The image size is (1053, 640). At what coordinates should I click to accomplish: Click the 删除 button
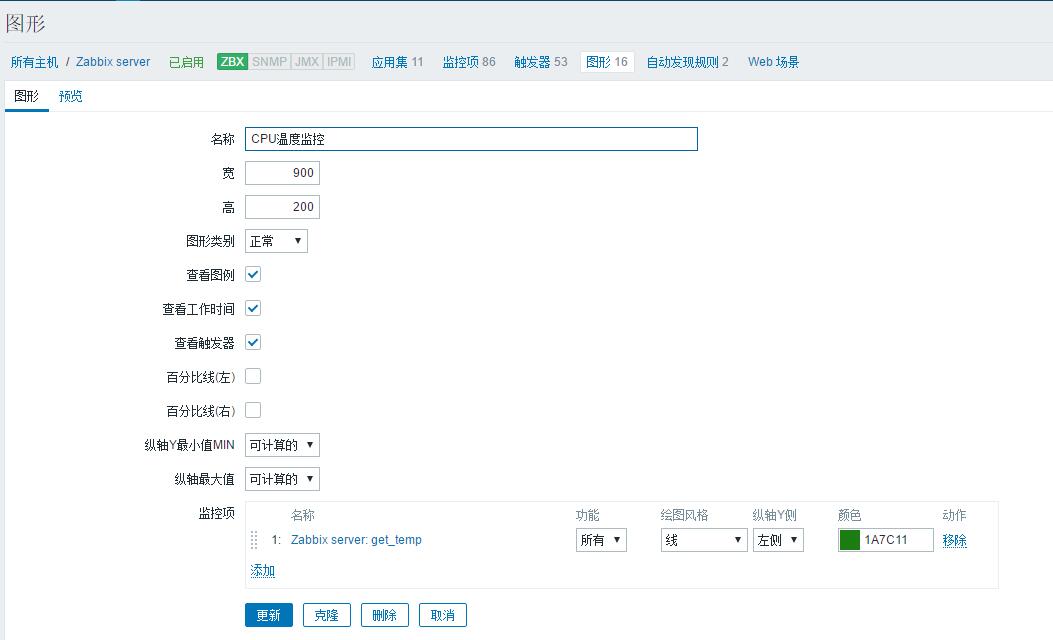pos(385,615)
